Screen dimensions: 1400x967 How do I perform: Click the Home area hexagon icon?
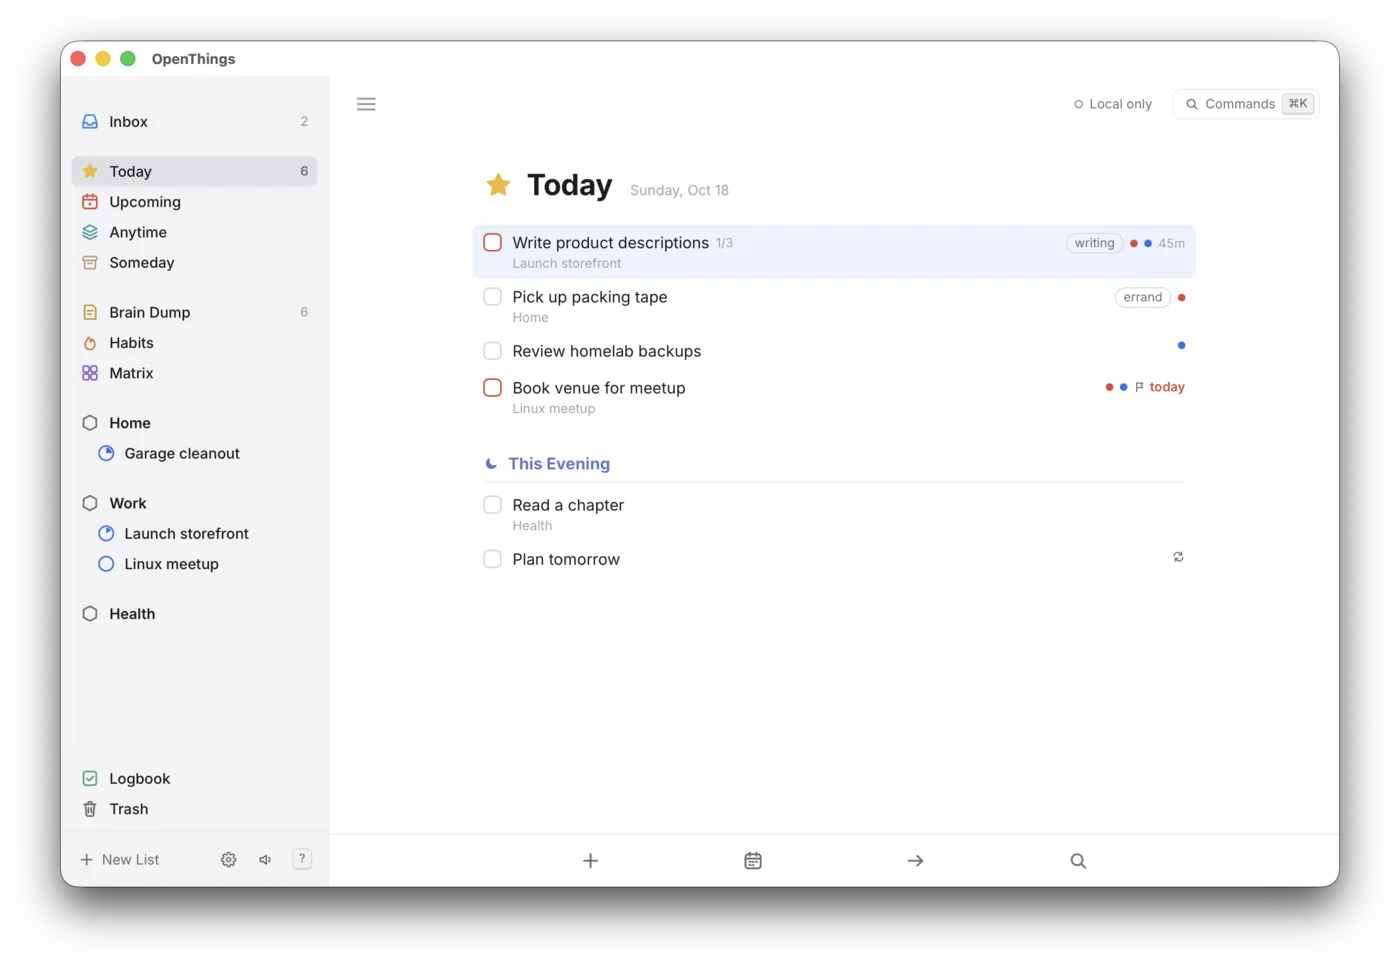pyautogui.click(x=90, y=423)
